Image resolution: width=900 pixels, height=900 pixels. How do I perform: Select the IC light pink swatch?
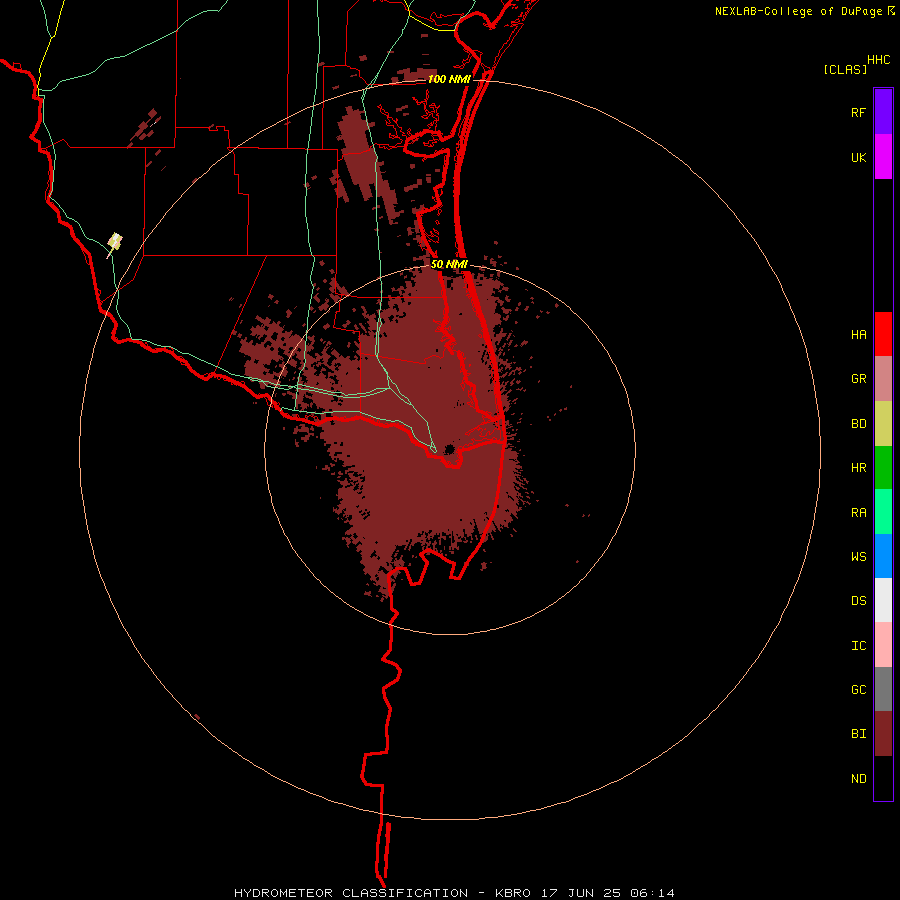click(x=883, y=645)
